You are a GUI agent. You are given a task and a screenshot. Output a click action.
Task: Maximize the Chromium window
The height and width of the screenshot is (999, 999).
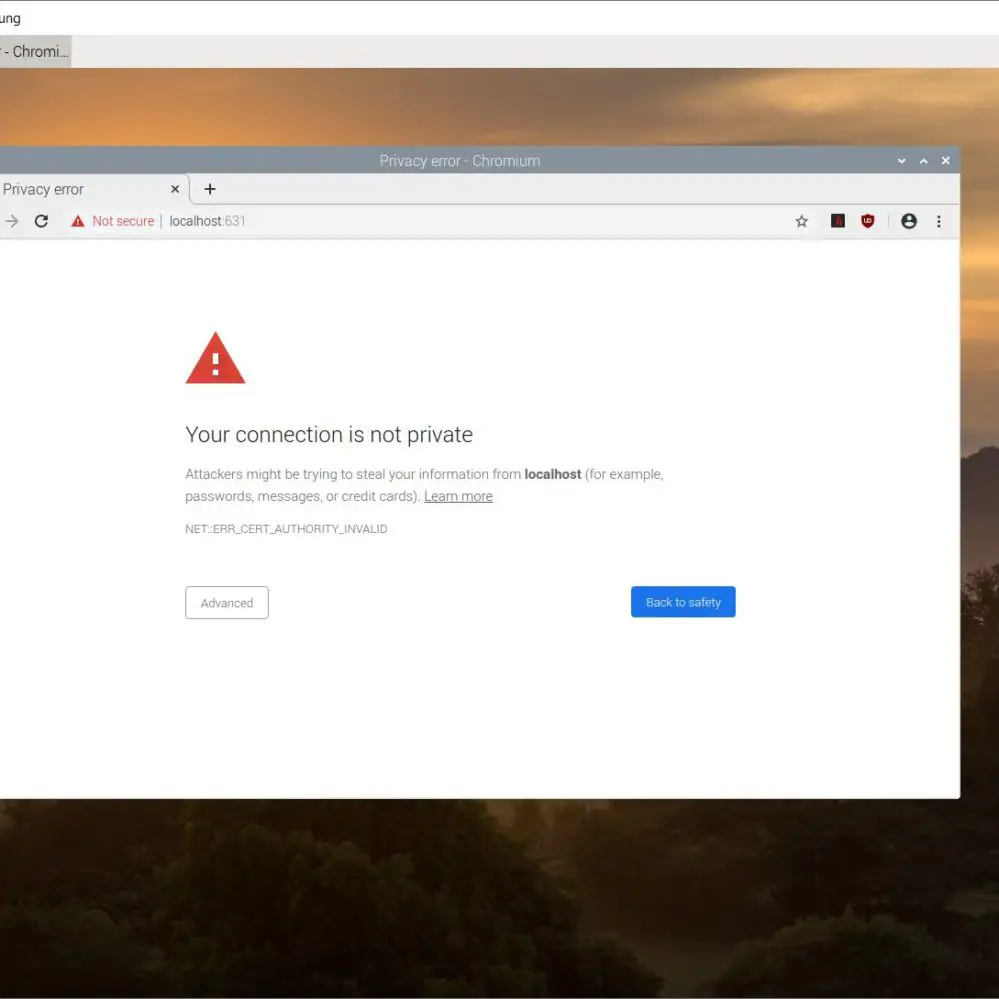coord(923,161)
